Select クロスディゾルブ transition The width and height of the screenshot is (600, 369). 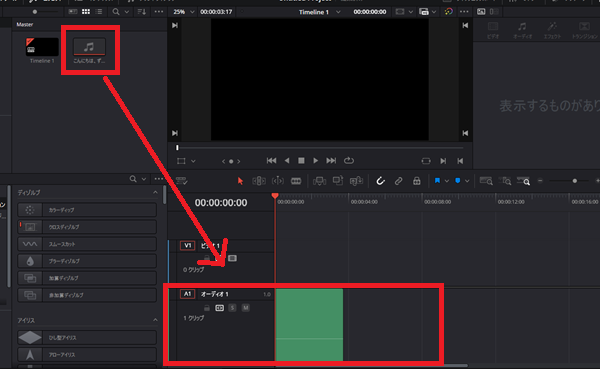(87, 227)
